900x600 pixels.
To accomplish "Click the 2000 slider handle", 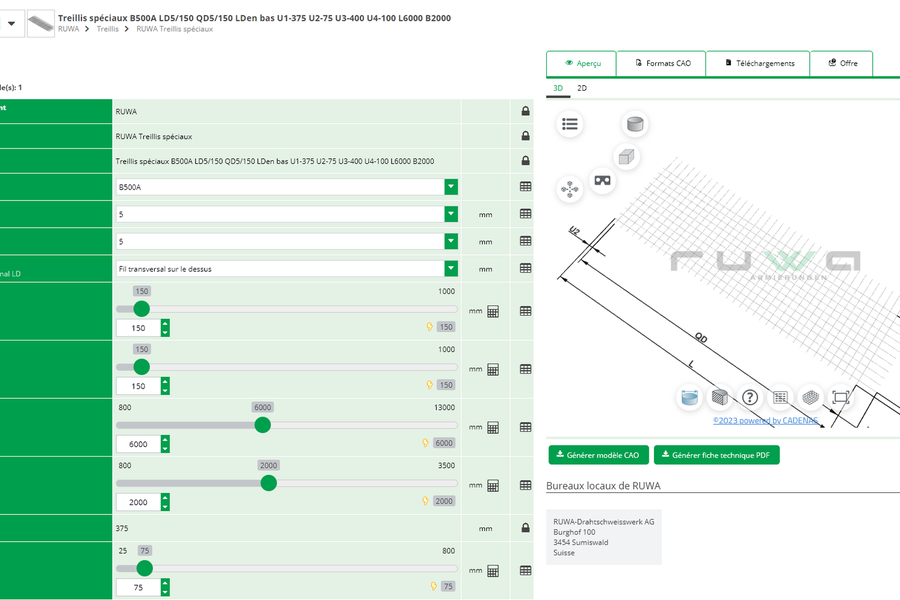I will click(x=268, y=483).
